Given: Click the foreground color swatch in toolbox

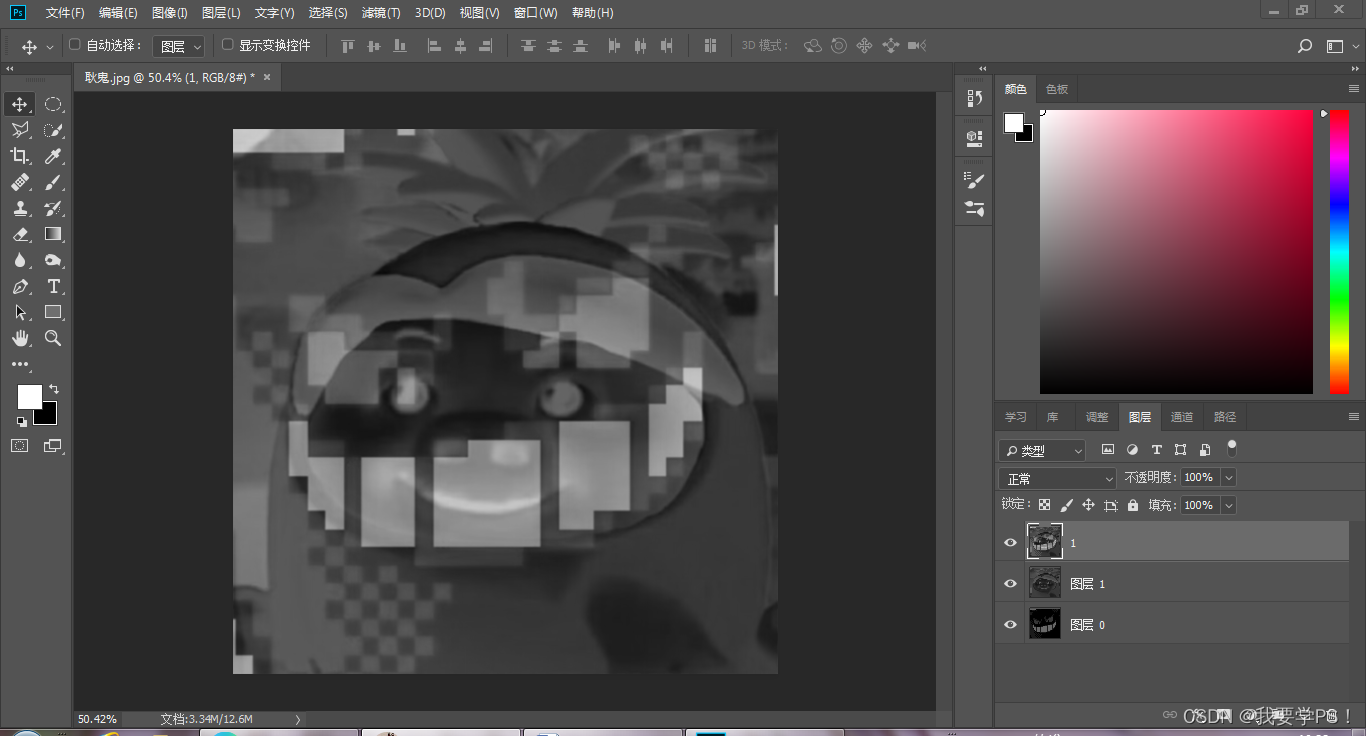Looking at the screenshot, I should coord(29,396).
